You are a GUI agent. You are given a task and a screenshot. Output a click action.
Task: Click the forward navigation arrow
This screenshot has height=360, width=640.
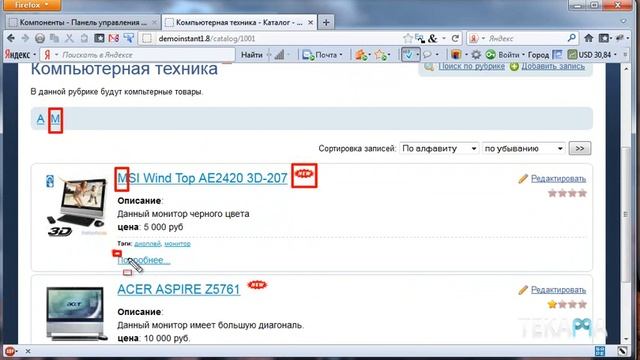25,38
